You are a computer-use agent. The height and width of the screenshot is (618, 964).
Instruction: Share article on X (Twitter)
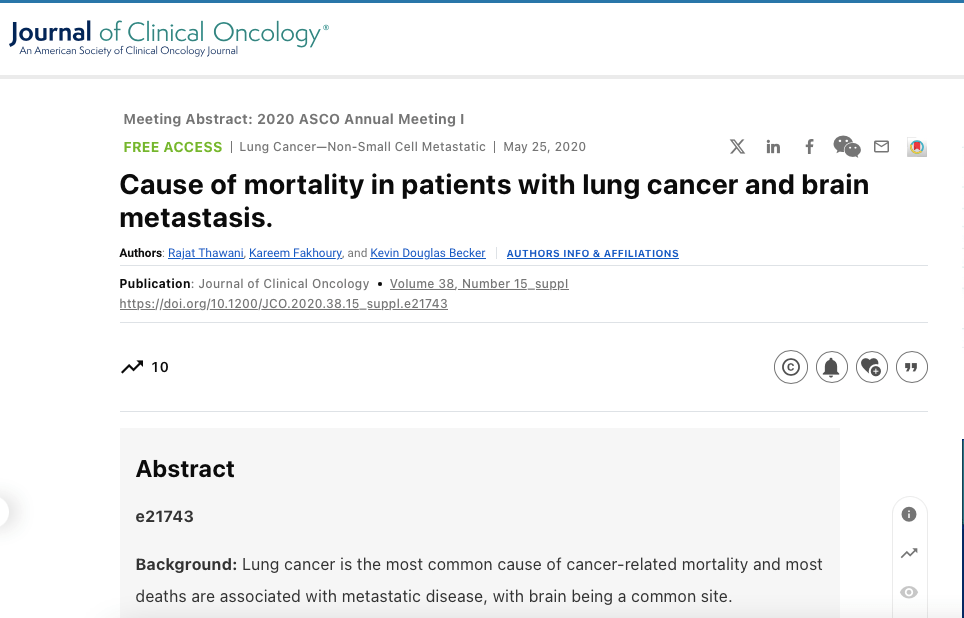[737, 147]
